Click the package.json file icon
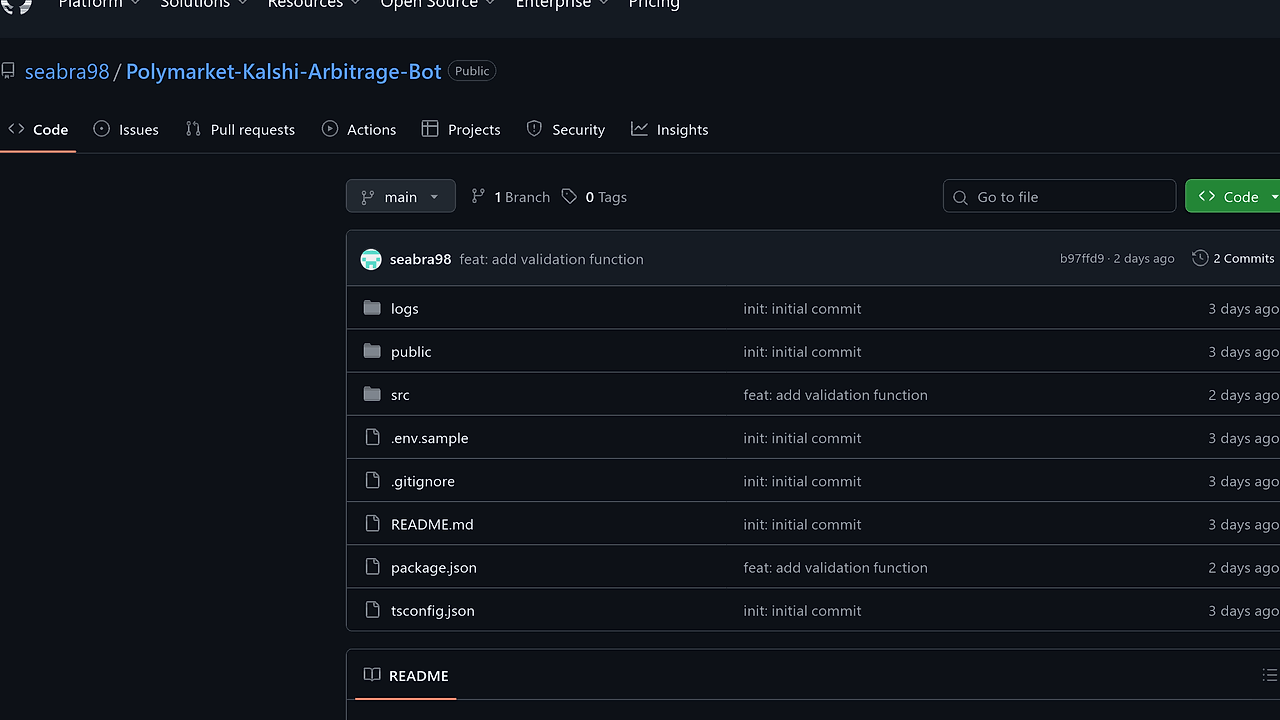 [372, 566]
